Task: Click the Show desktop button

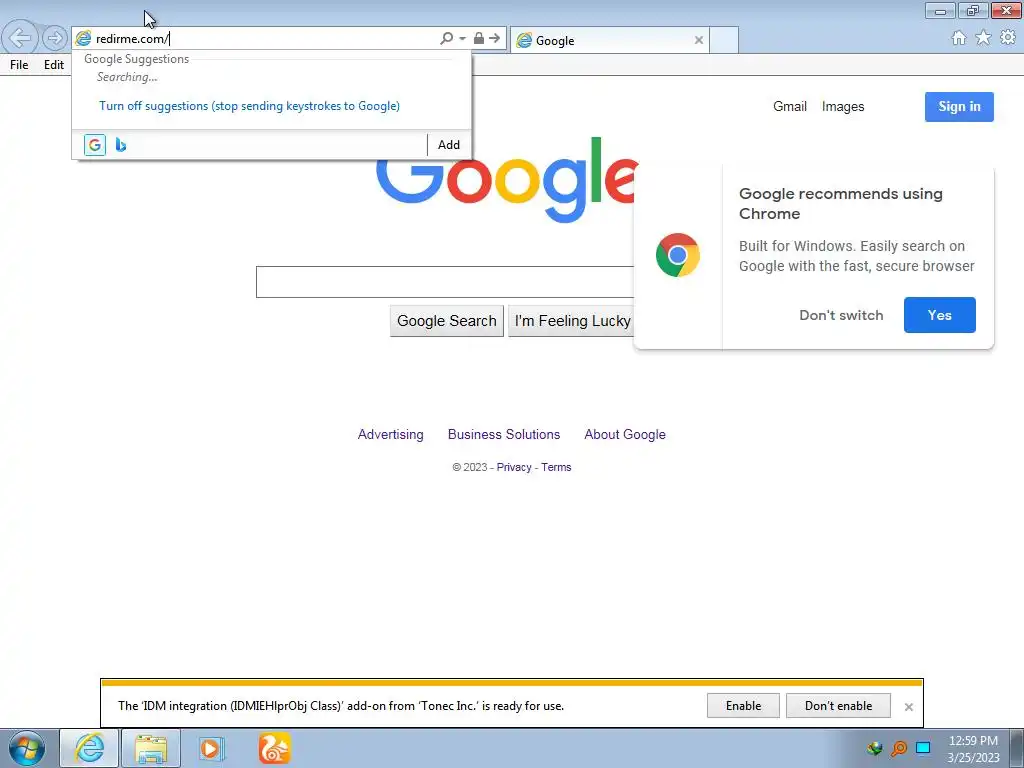Action: (1017, 748)
